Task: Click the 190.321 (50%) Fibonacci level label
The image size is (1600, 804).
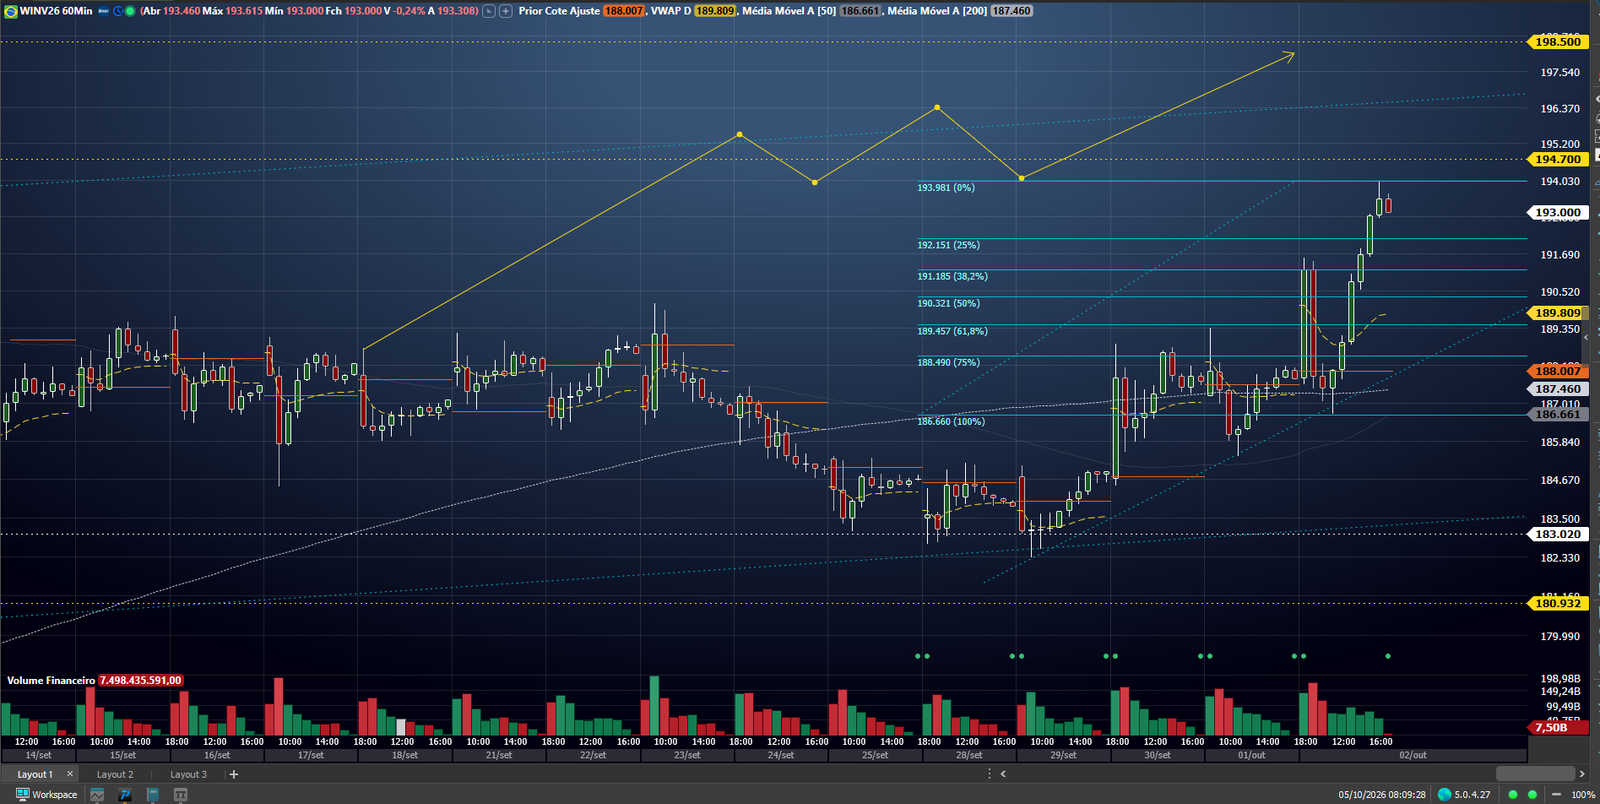Action: click(949, 303)
